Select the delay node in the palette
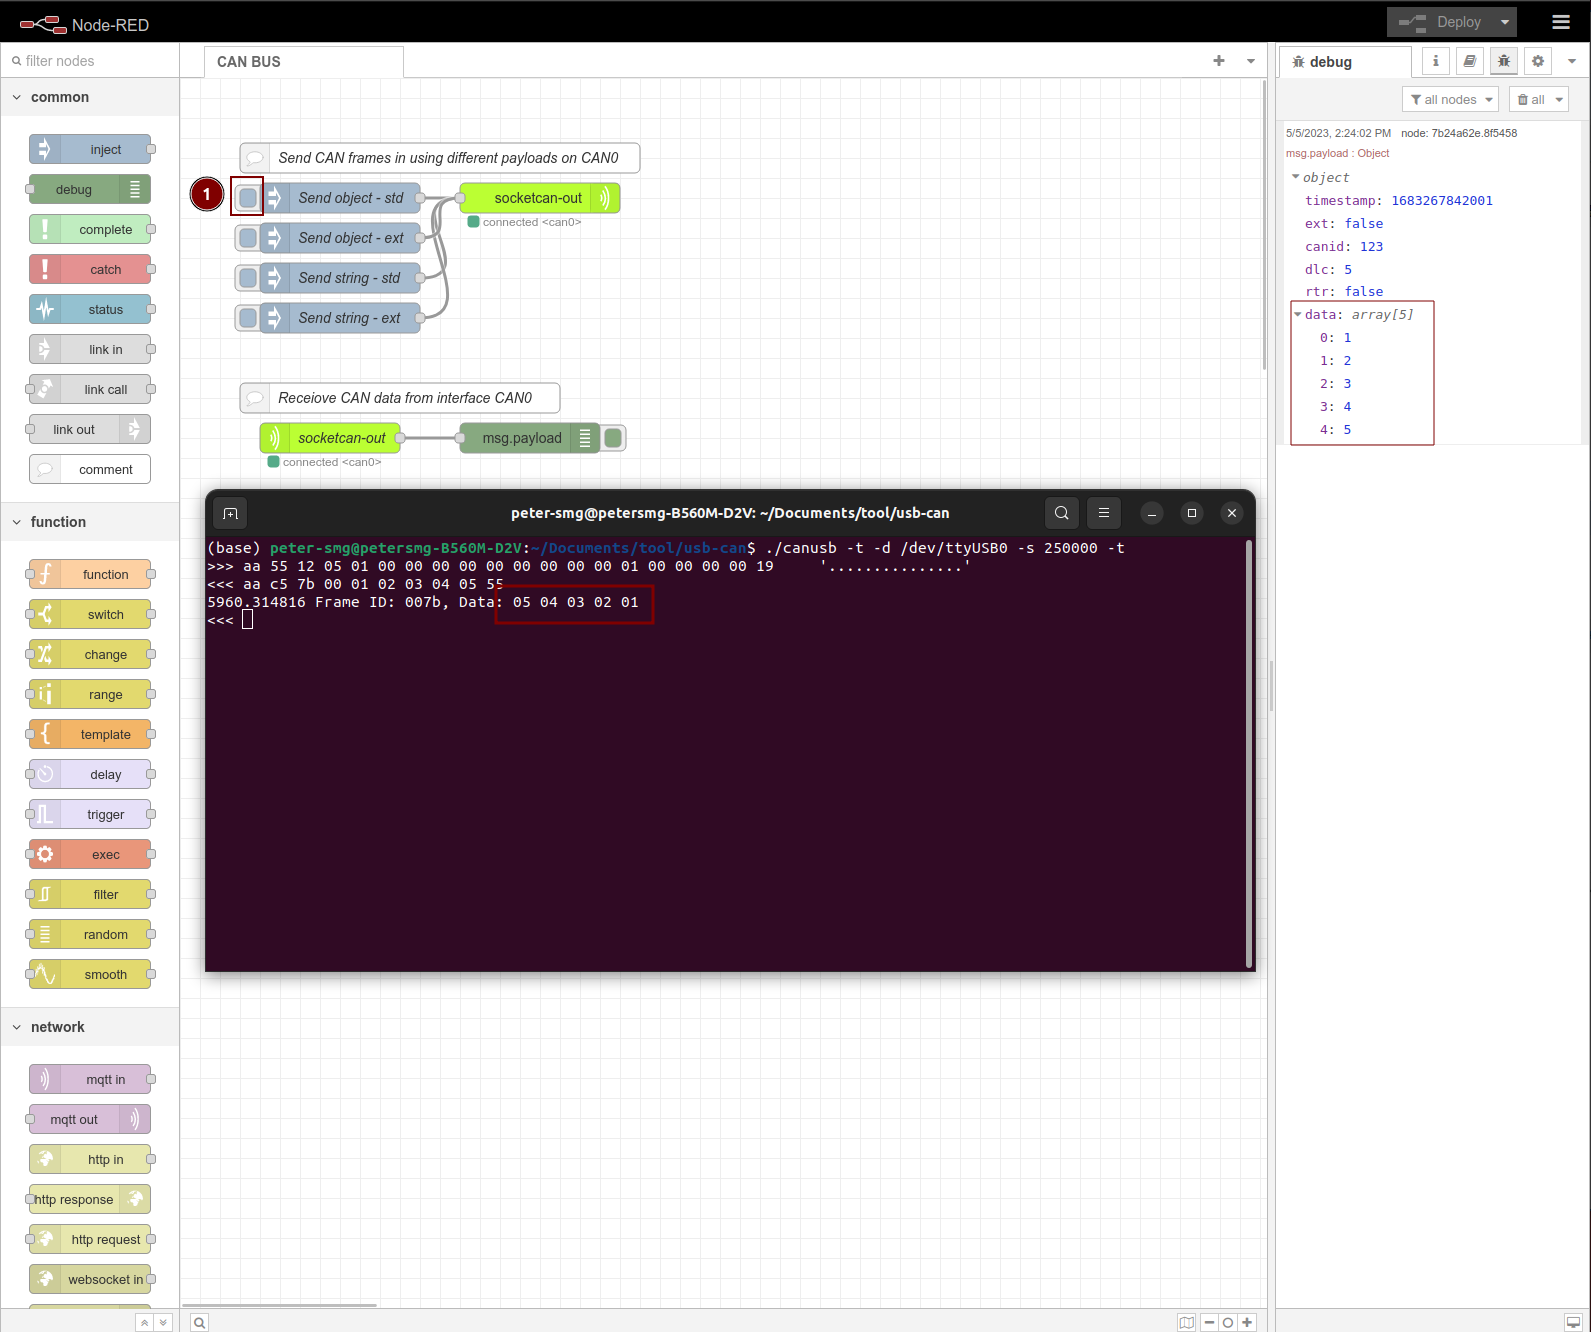 pos(90,774)
